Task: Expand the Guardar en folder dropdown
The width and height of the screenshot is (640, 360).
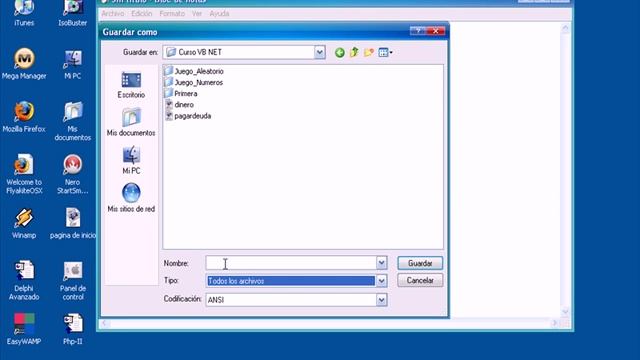Action: tap(320, 52)
